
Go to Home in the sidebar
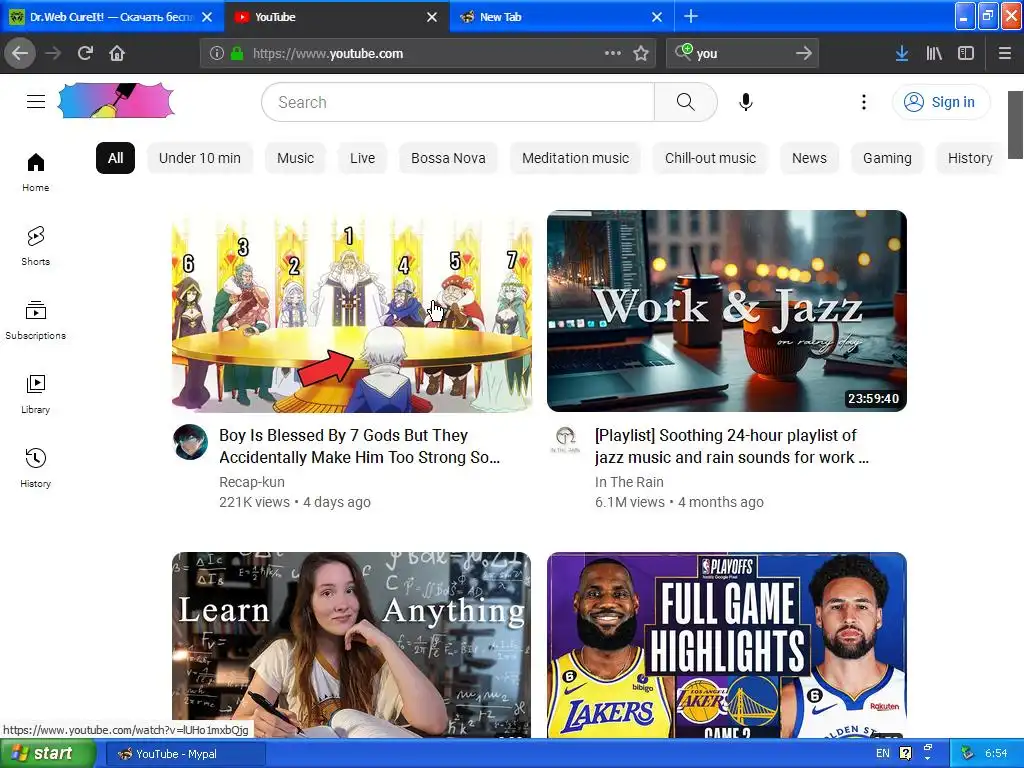point(35,172)
